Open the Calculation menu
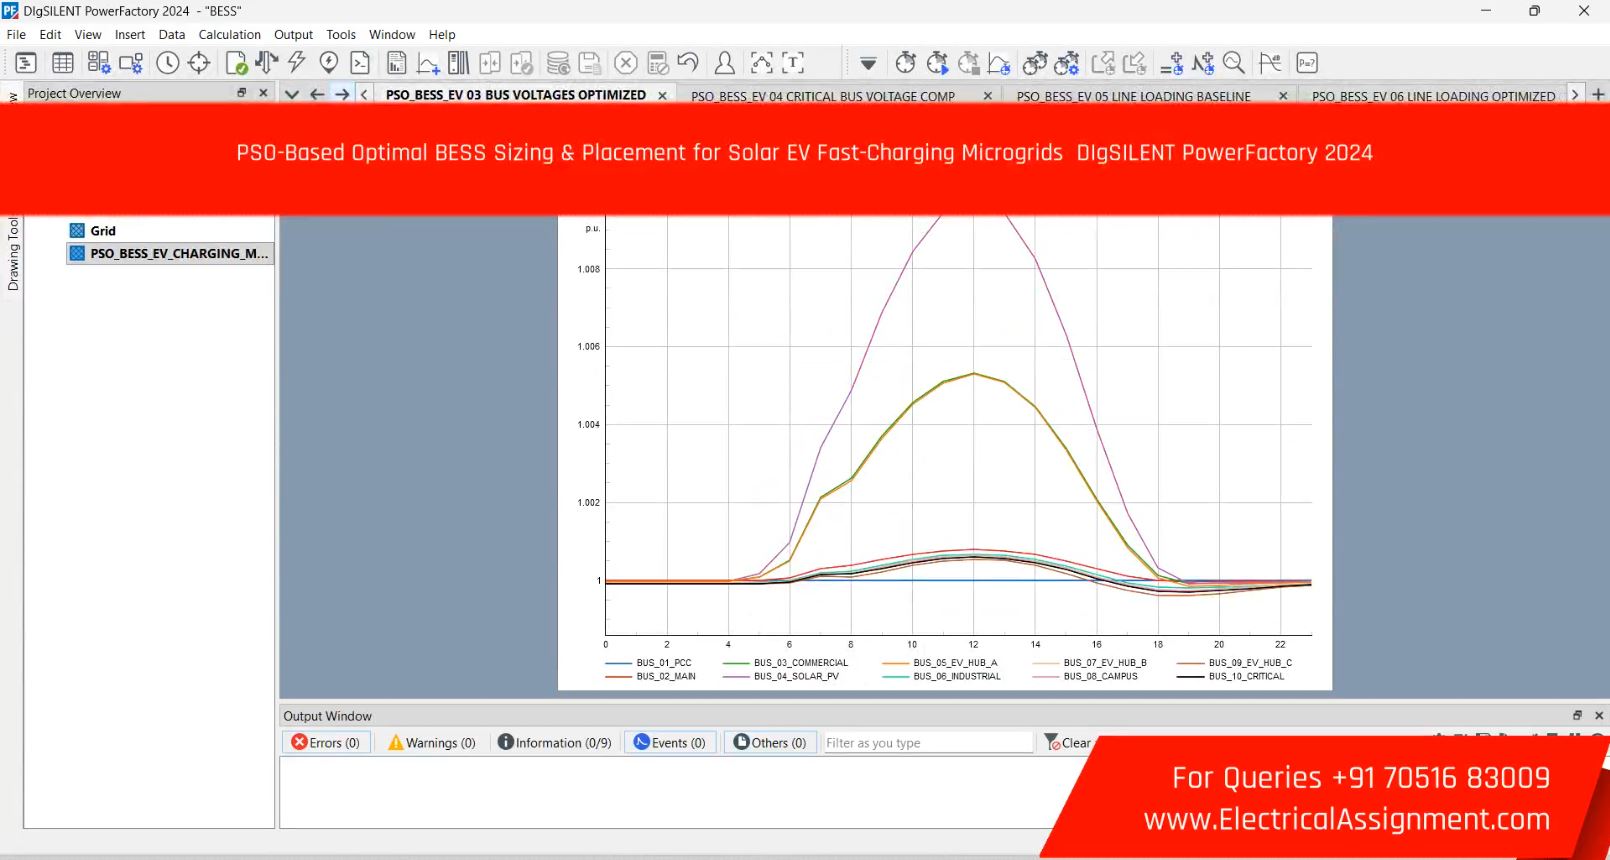This screenshot has width=1610, height=860. [x=229, y=34]
